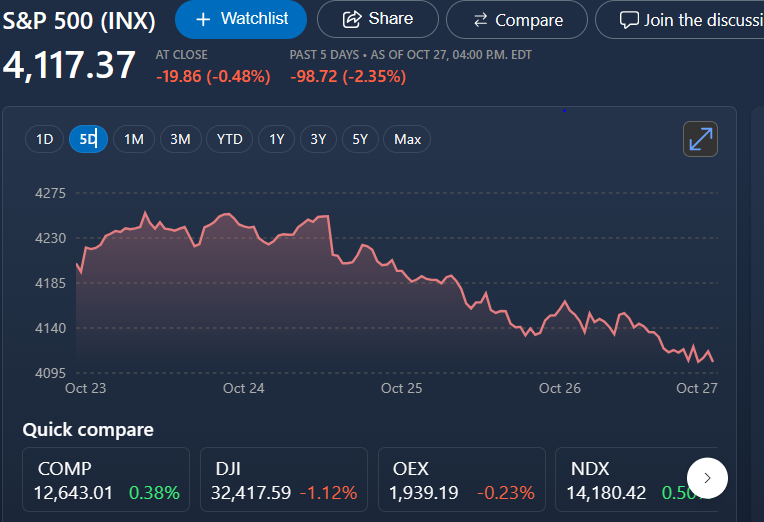Switch chart to 3Y range
764x522 pixels.
(x=318, y=139)
